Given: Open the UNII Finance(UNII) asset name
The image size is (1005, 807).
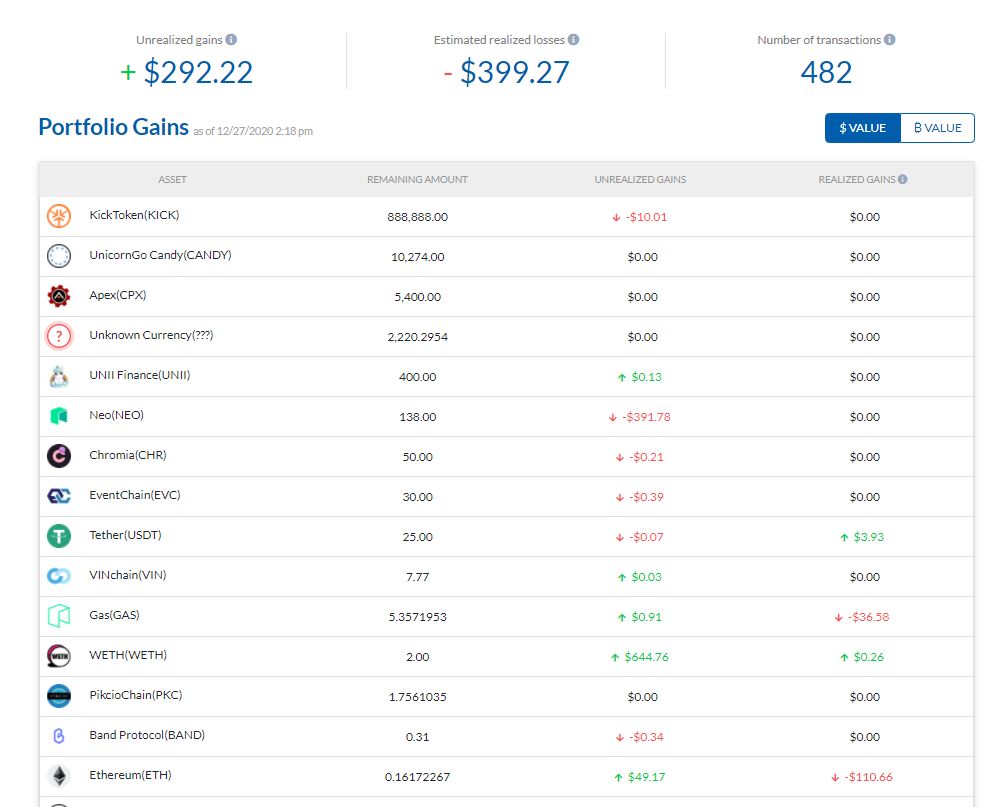Looking at the screenshot, I should click(x=139, y=375).
